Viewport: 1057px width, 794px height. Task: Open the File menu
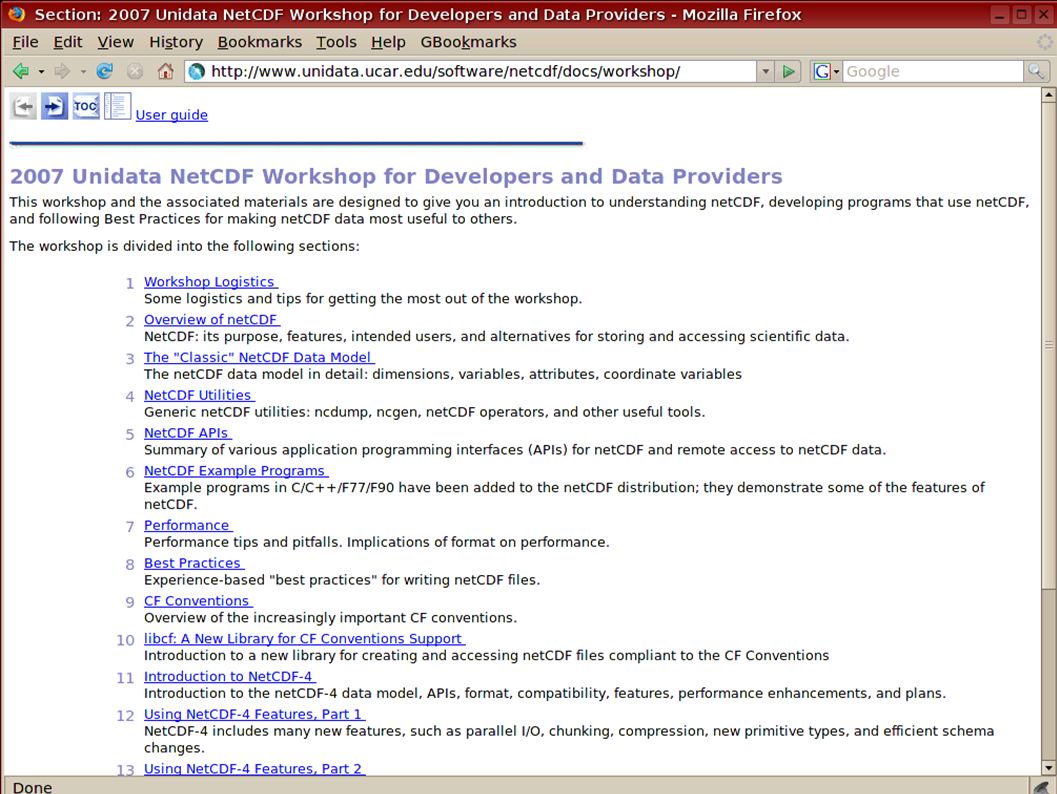tap(25, 42)
